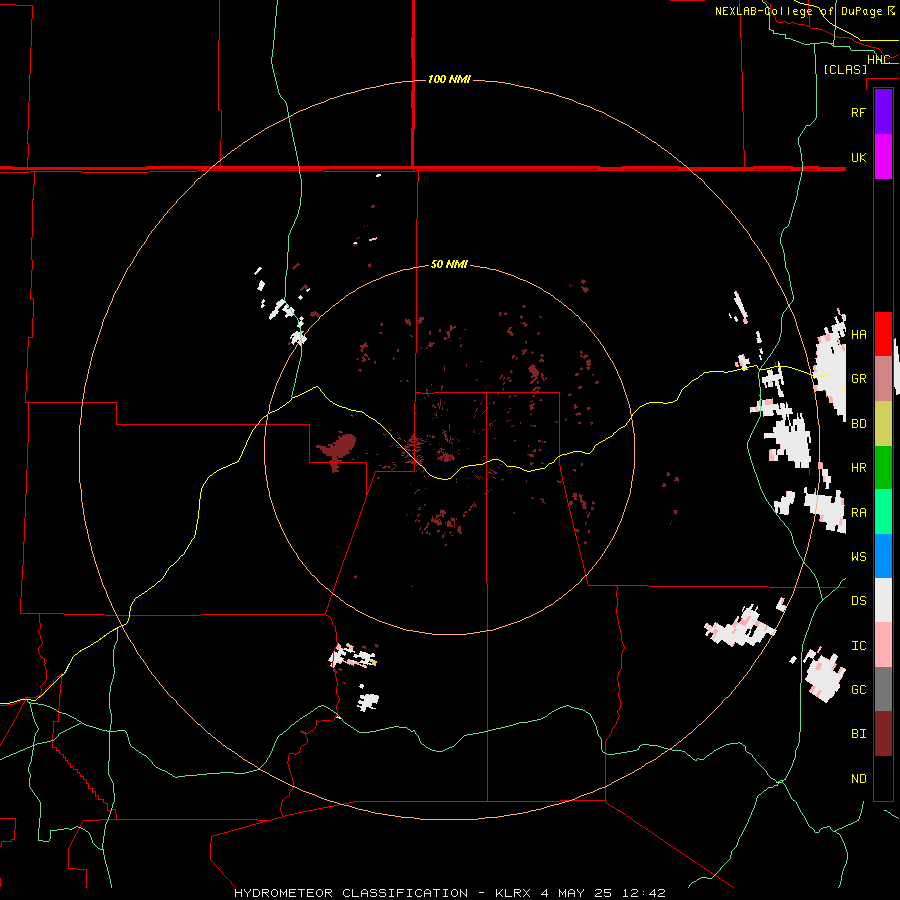
Task: Click the '50 NMI' range ring label
Action: [x=449, y=264]
